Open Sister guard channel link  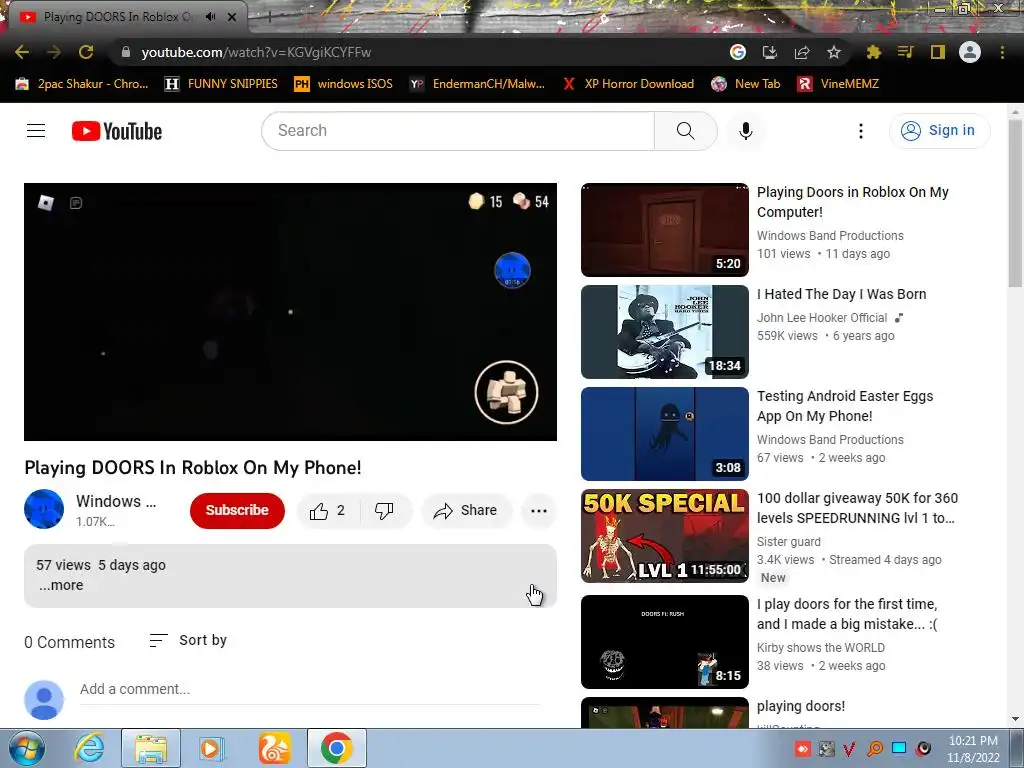(x=789, y=541)
